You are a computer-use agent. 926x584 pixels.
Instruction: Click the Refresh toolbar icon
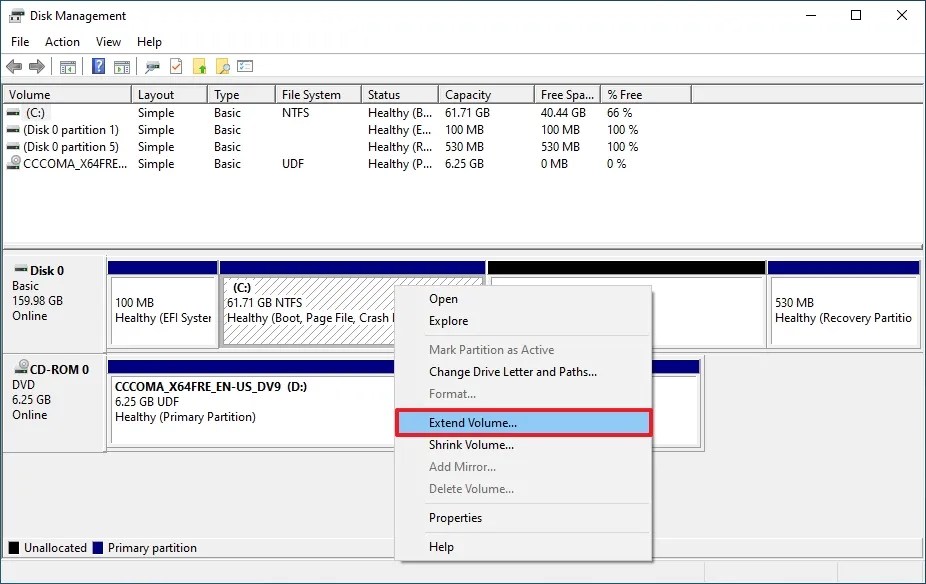[x=151, y=66]
